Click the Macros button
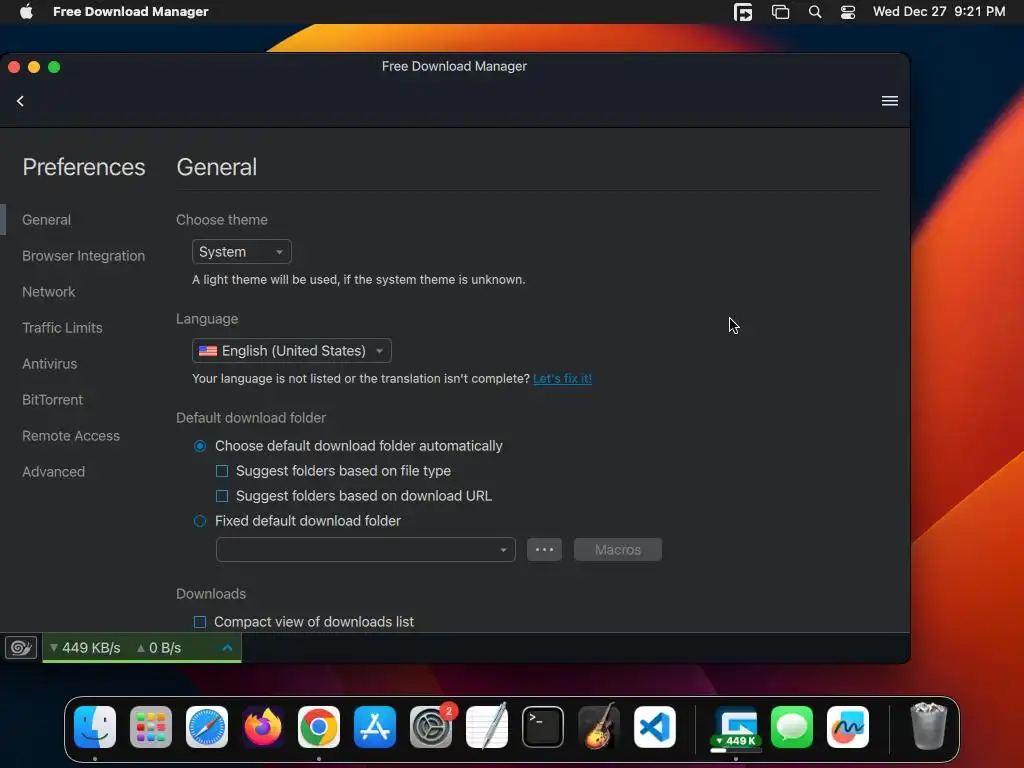The width and height of the screenshot is (1024, 768). tap(618, 550)
